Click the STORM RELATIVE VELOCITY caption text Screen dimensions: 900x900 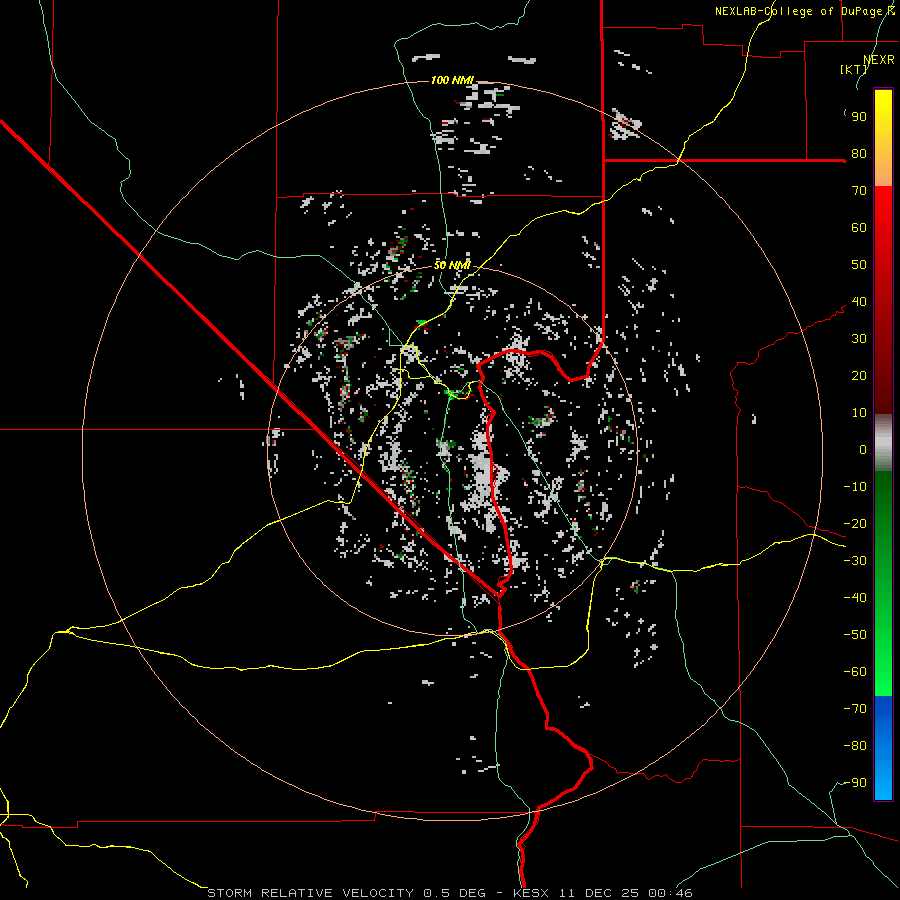coord(310,893)
